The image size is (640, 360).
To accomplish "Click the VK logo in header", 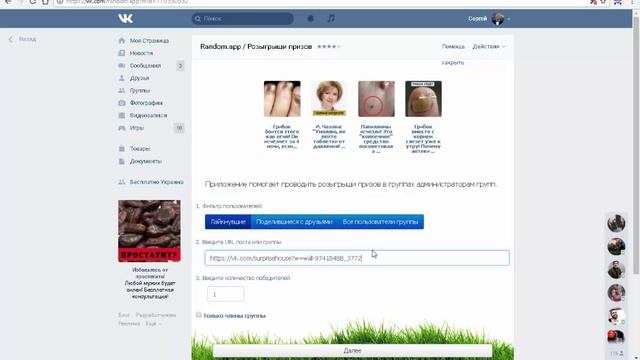I will tap(125, 18).
